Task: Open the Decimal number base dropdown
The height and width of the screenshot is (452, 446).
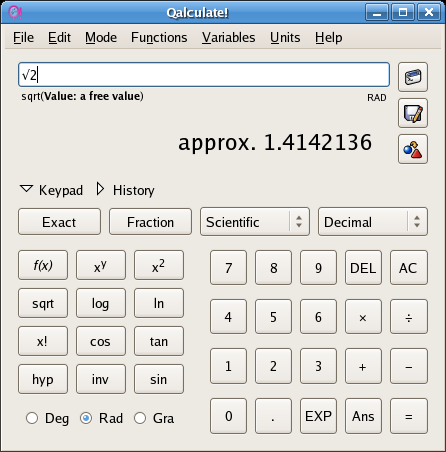Action: [x=373, y=222]
